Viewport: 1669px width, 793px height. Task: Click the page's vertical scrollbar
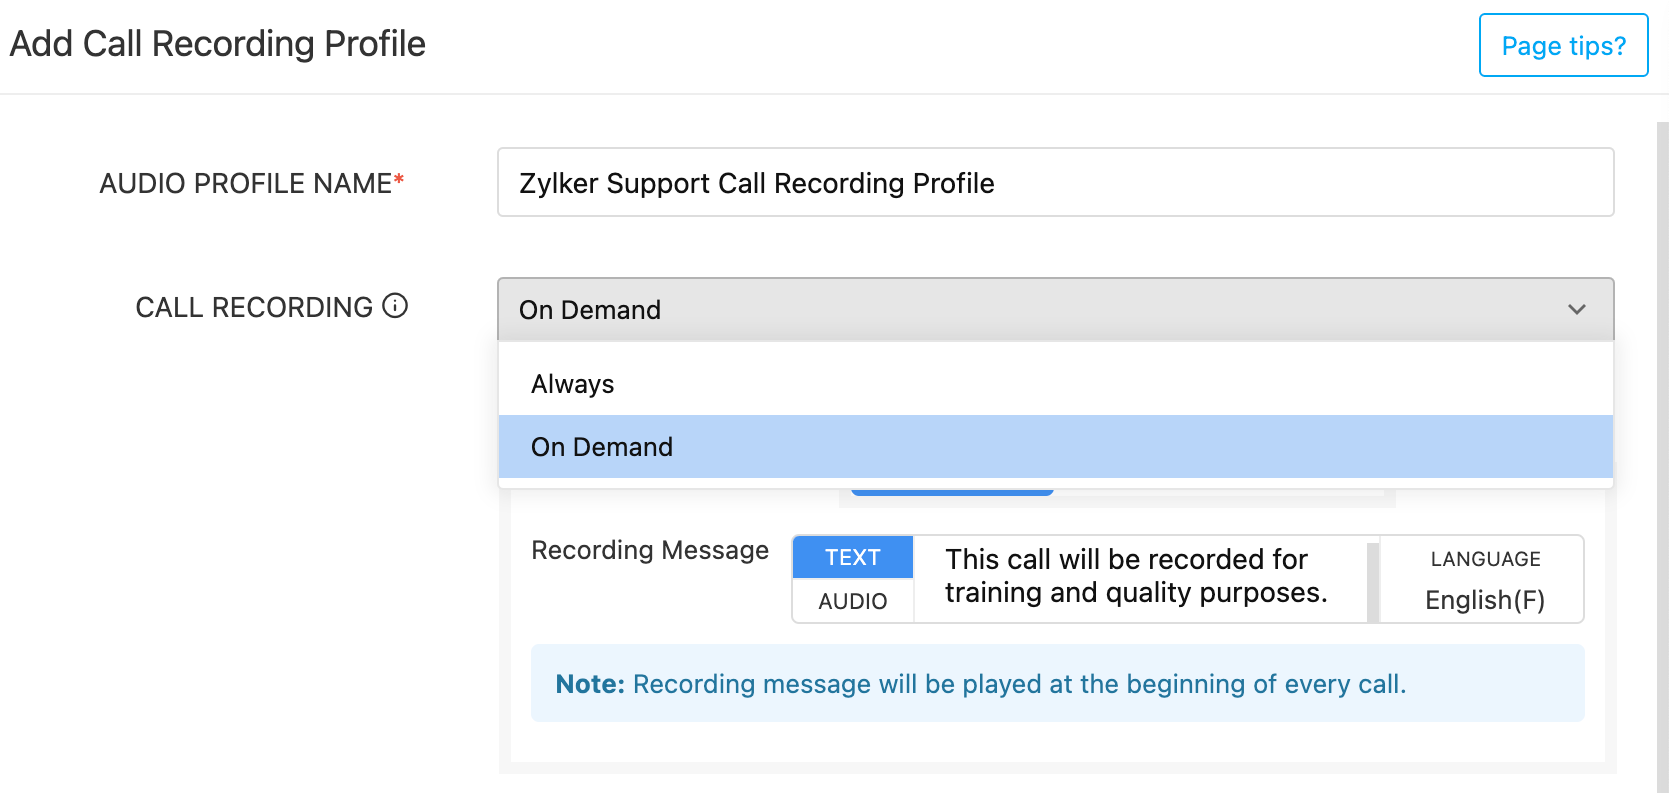pyautogui.click(x=1661, y=450)
